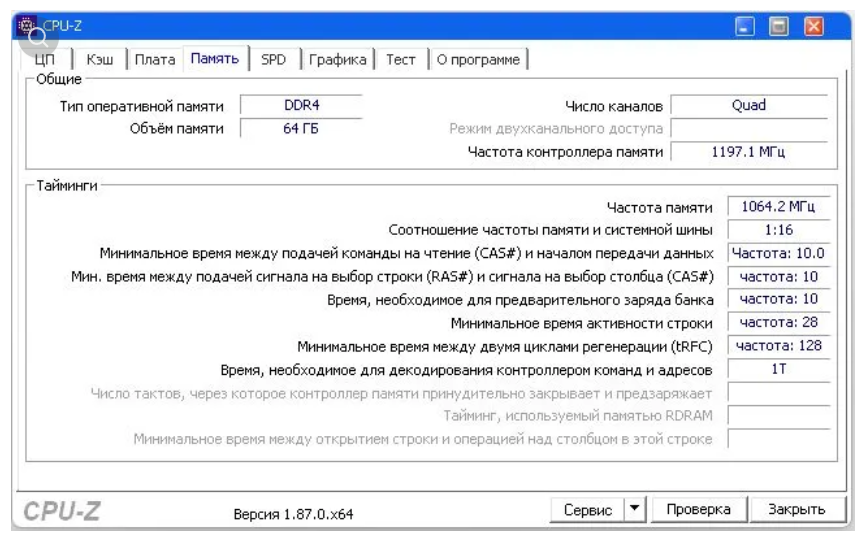Click the Время, необходимое для предварительного заряда банка label
This screenshot has height=536, width=860.
[520, 300]
